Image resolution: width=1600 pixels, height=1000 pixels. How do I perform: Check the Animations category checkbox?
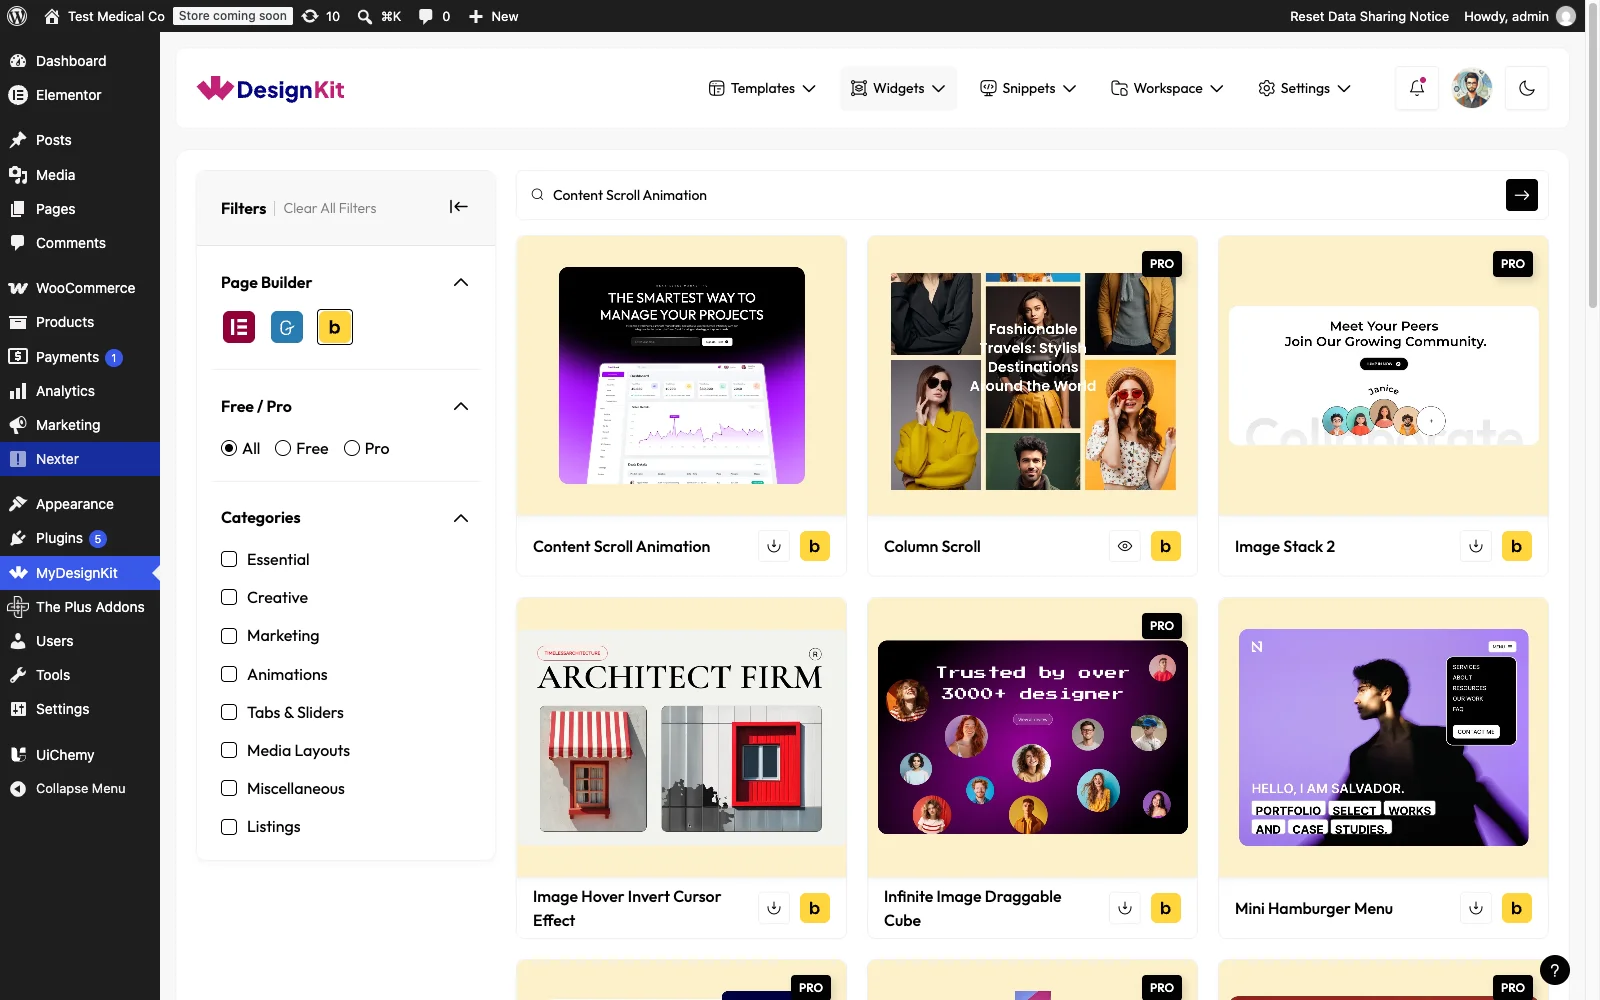pyautogui.click(x=229, y=674)
